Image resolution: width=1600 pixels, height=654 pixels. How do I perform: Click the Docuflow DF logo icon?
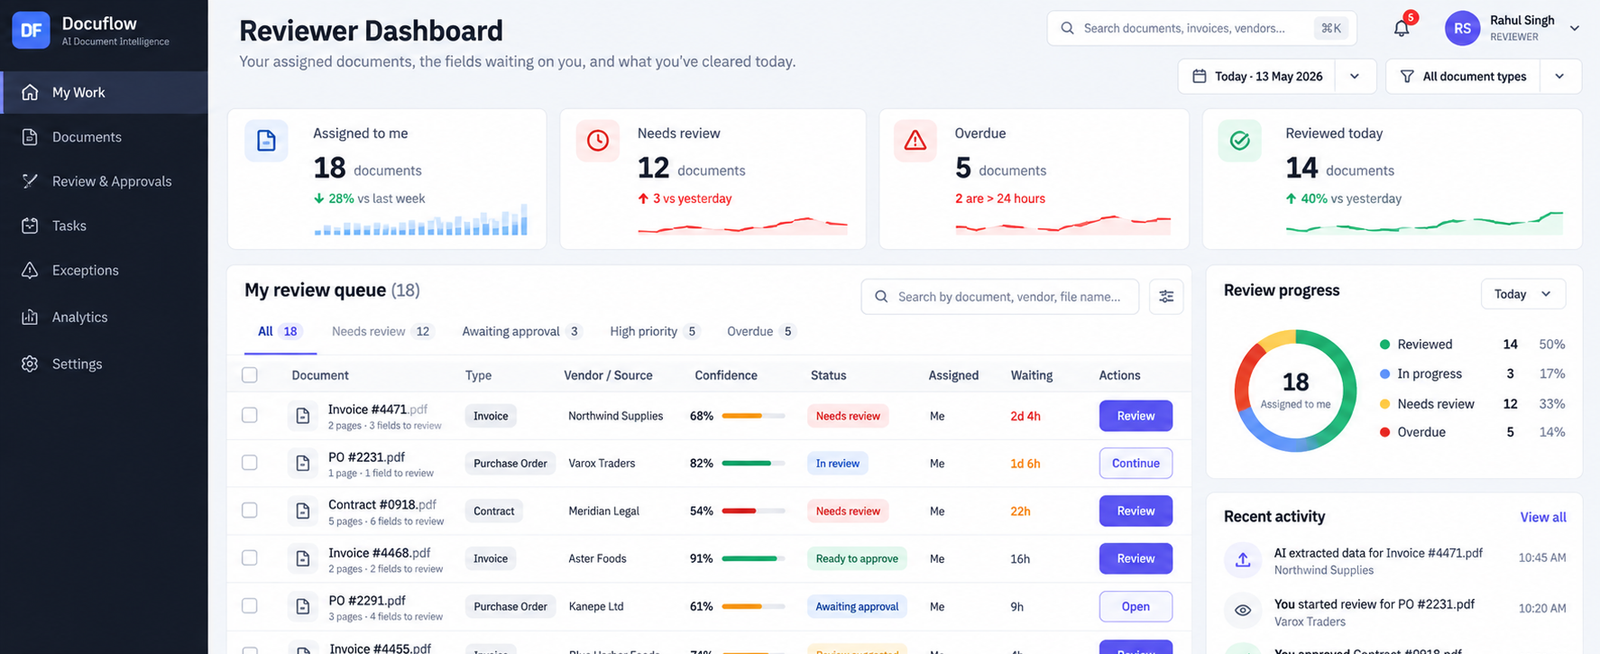point(31,30)
